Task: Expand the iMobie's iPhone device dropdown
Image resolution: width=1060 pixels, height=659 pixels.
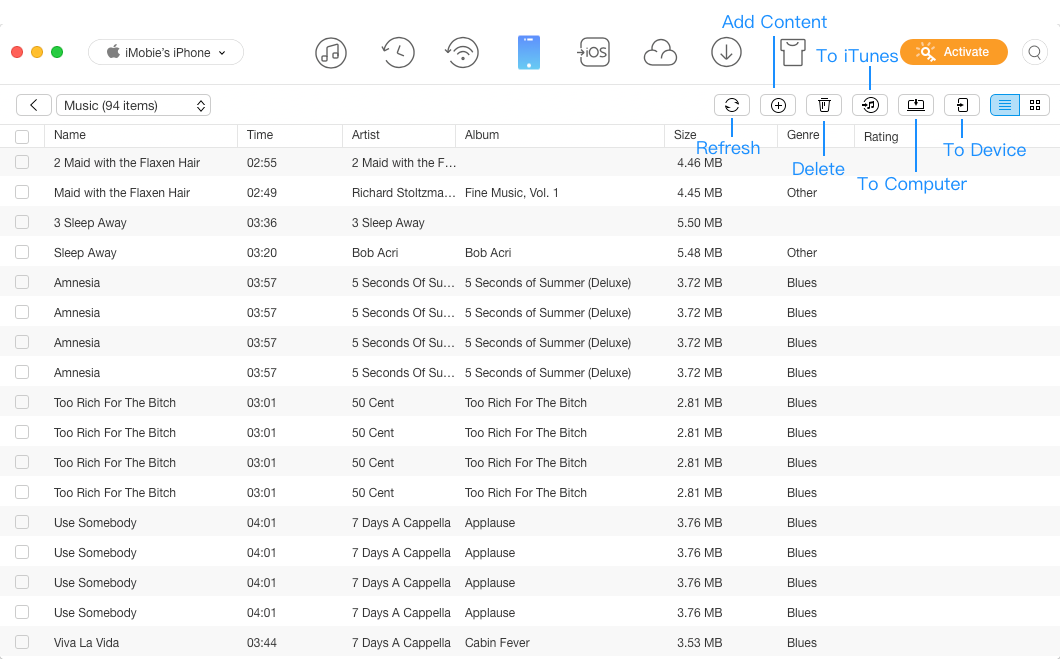Action: [166, 52]
